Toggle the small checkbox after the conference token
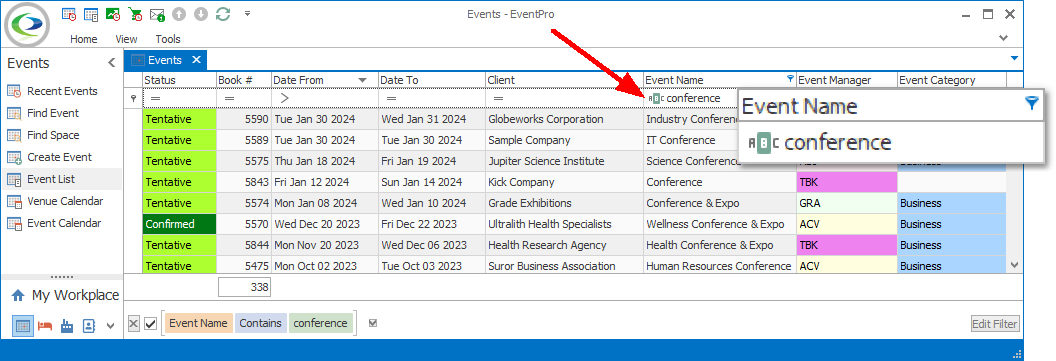 click(373, 323)
